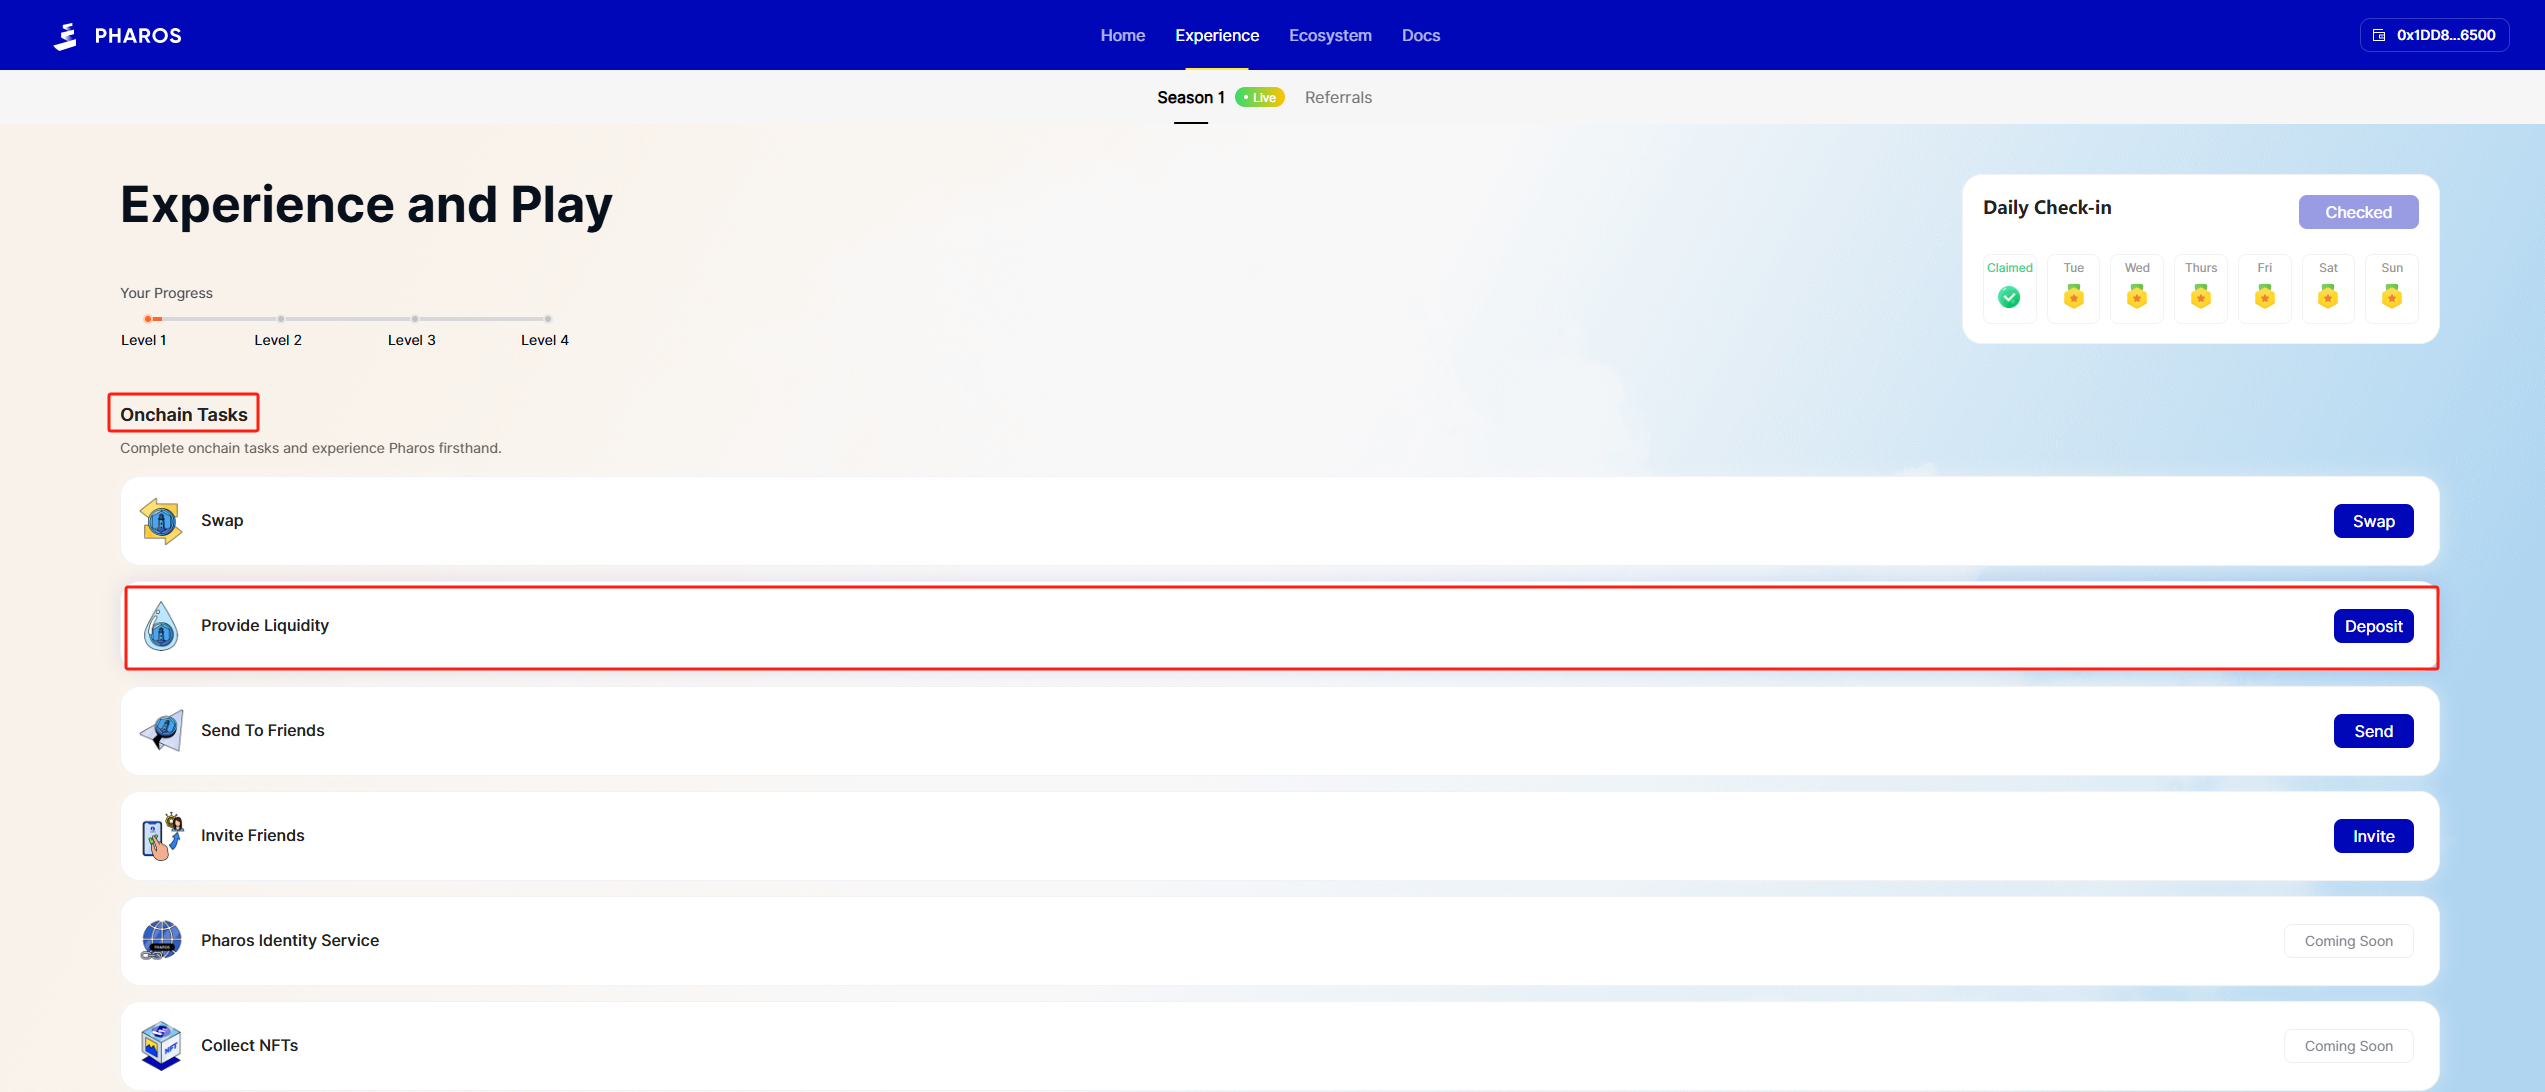
Task: Click the Fri check-in medal icon
Action: coord(2265,297)
